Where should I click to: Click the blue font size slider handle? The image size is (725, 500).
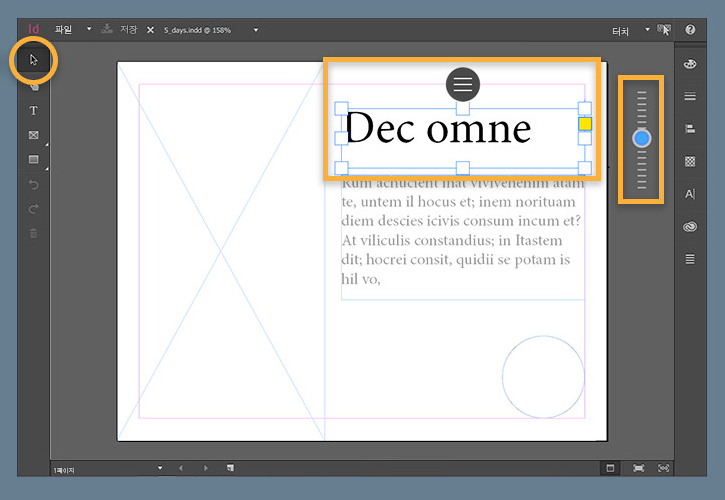(642, 139)
